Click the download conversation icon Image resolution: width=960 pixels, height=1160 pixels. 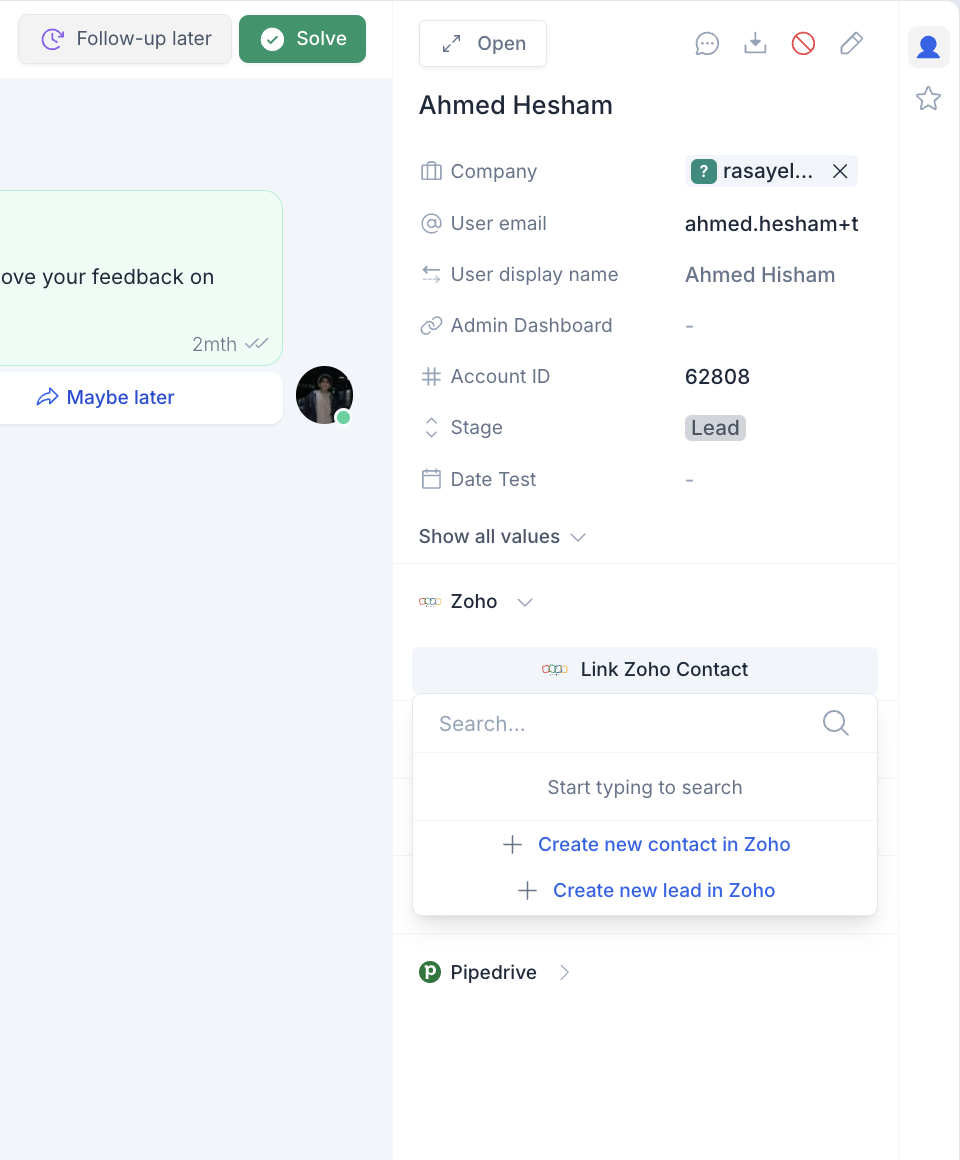pyautogui.click(x=755, y=43)
